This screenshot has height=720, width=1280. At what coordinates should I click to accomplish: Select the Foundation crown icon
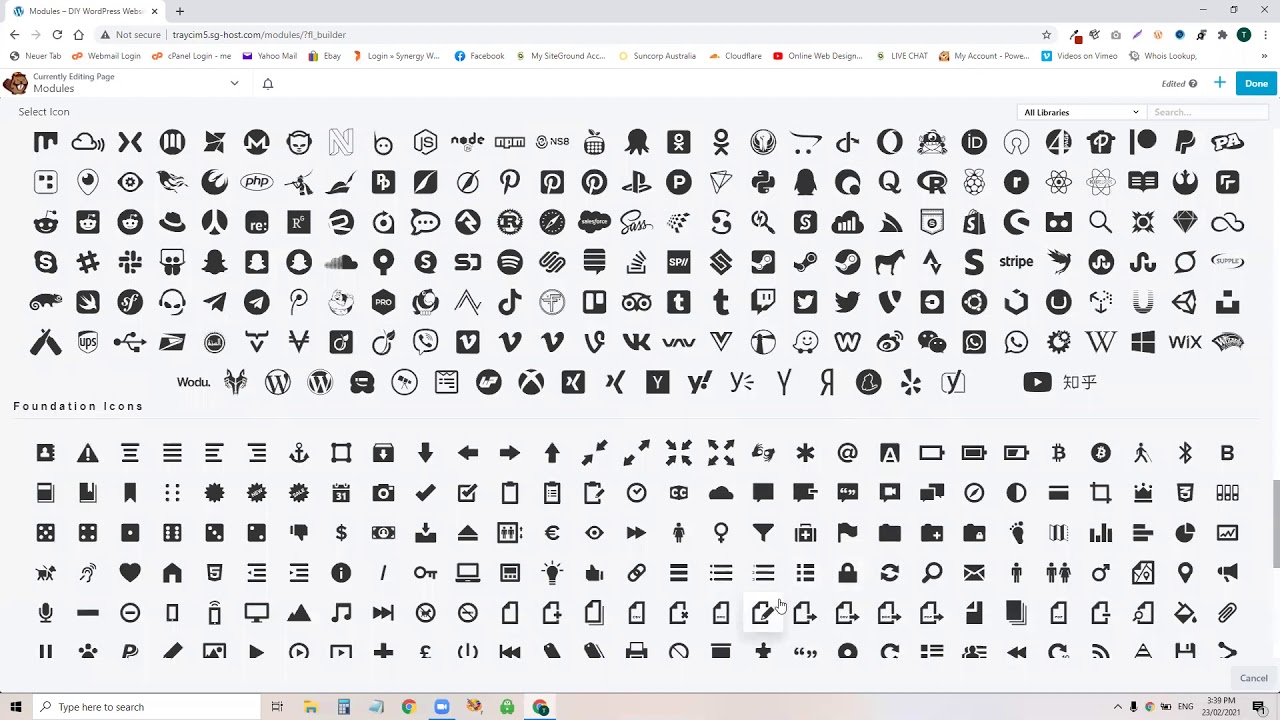tap(1143, 493)
